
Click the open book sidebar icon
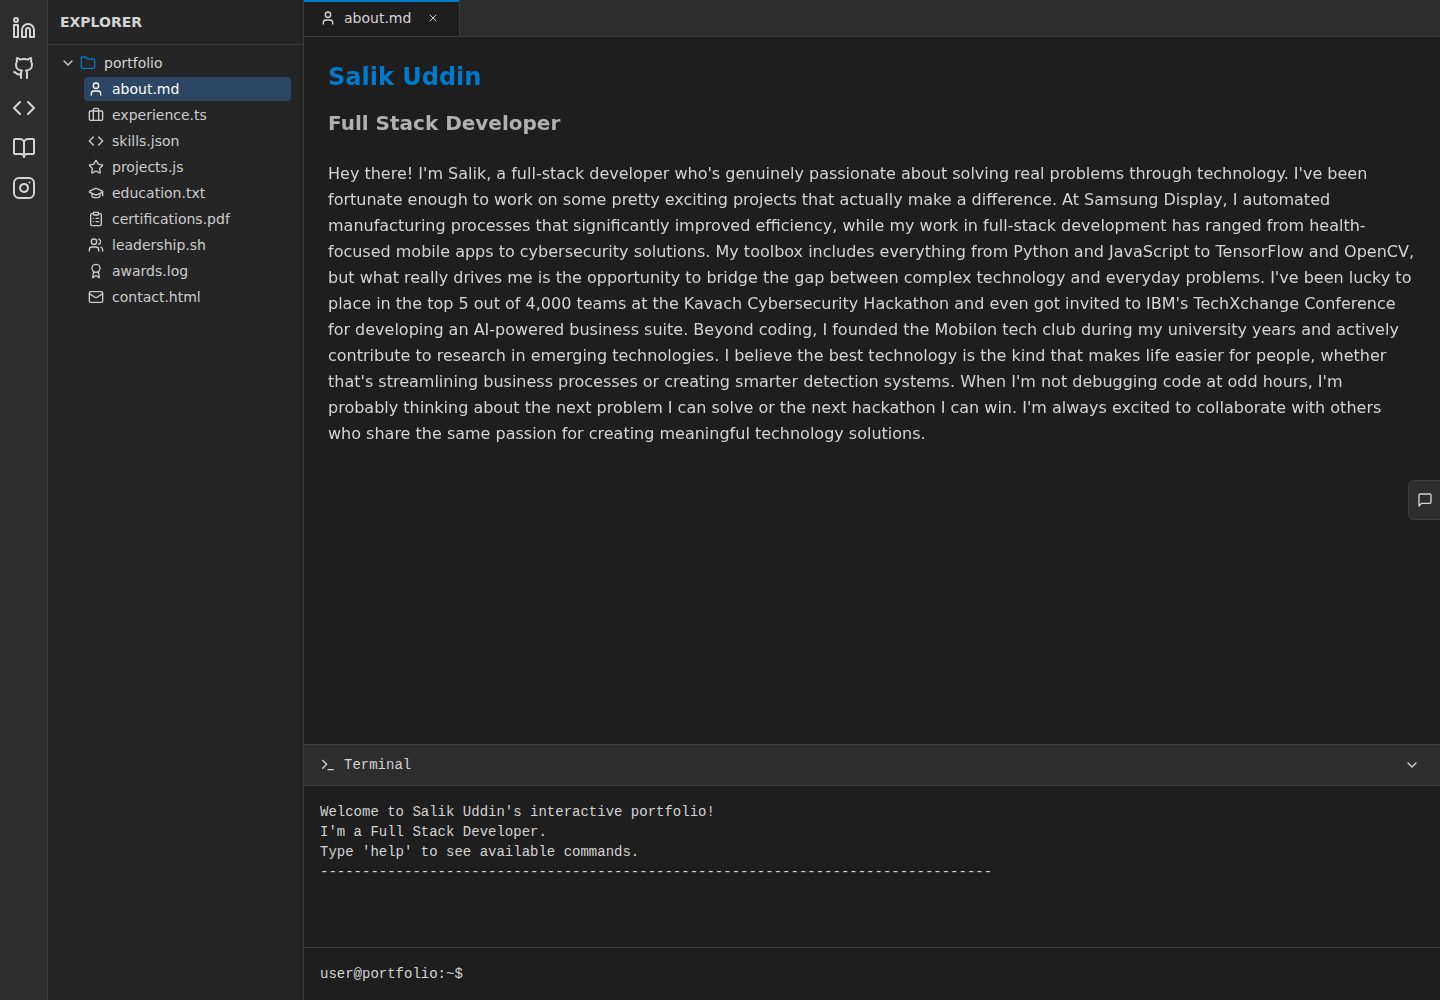(x=24, y=148)
